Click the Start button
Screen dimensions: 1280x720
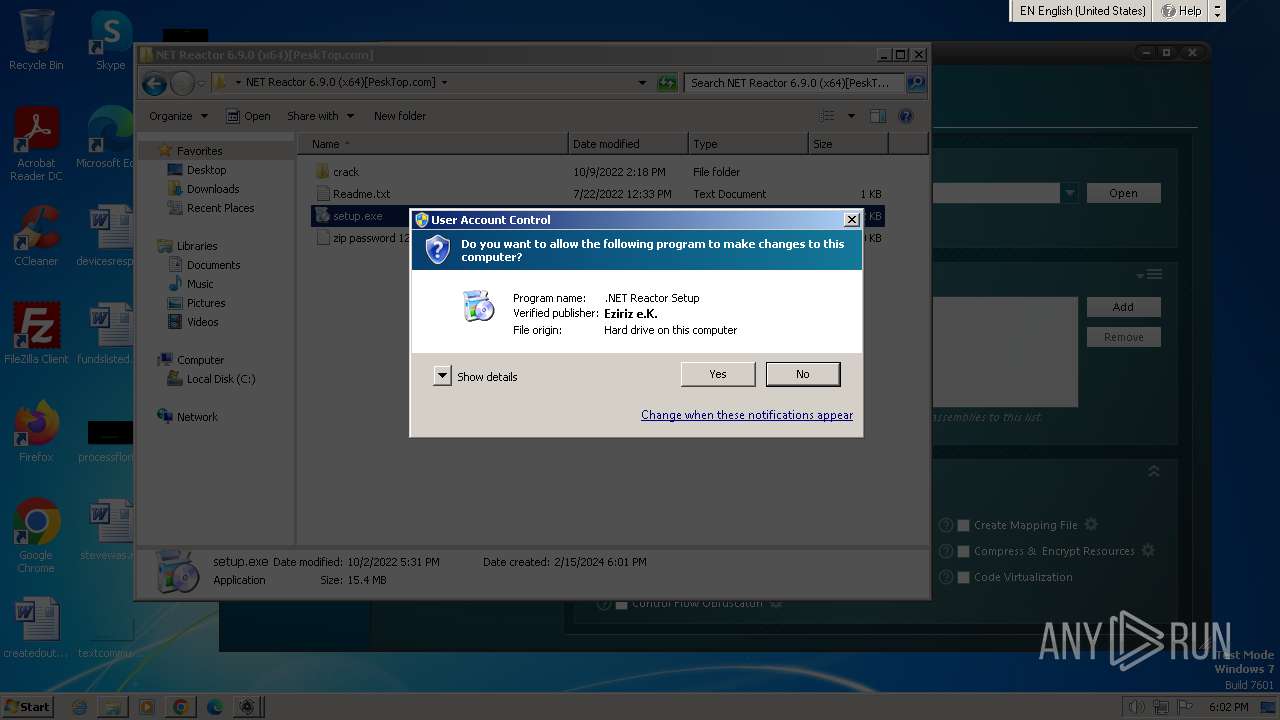click(27, 706)
